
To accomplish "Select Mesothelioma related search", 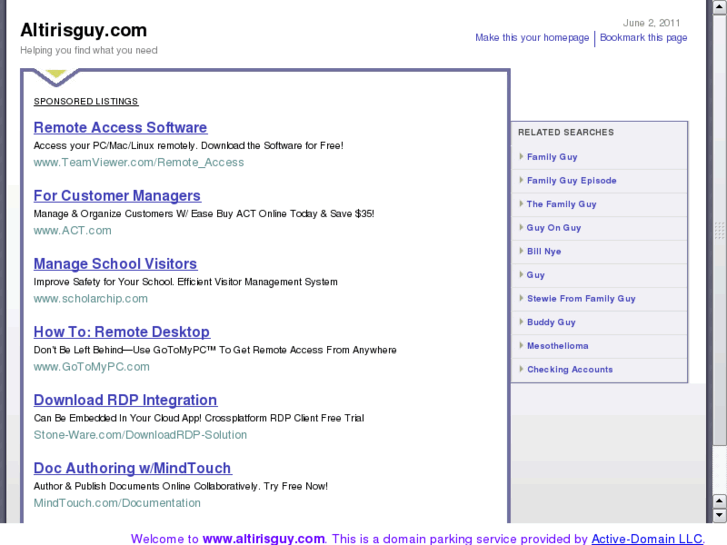I will (x=557, y=346).
